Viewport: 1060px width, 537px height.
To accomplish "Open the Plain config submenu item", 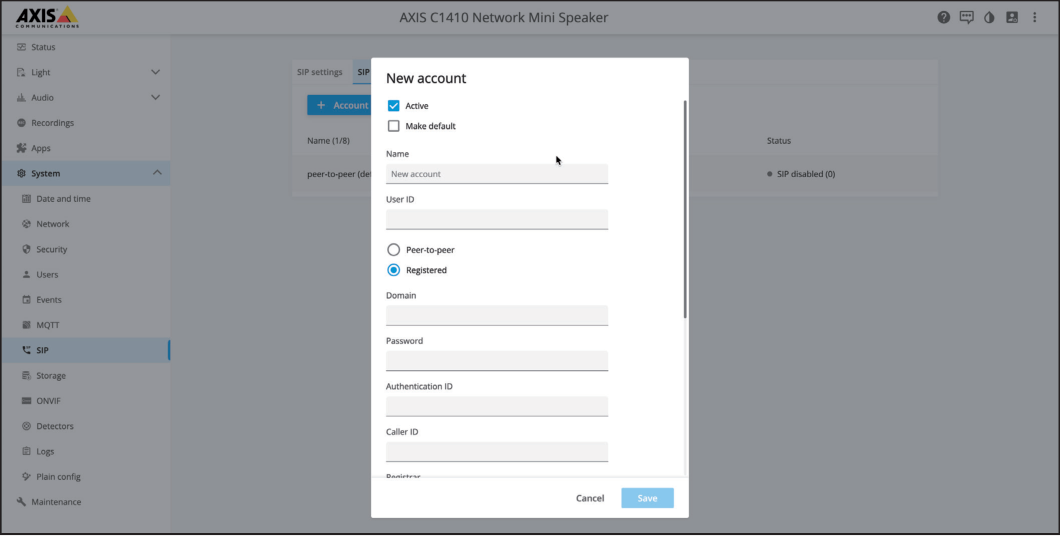I will click(85, 477).
